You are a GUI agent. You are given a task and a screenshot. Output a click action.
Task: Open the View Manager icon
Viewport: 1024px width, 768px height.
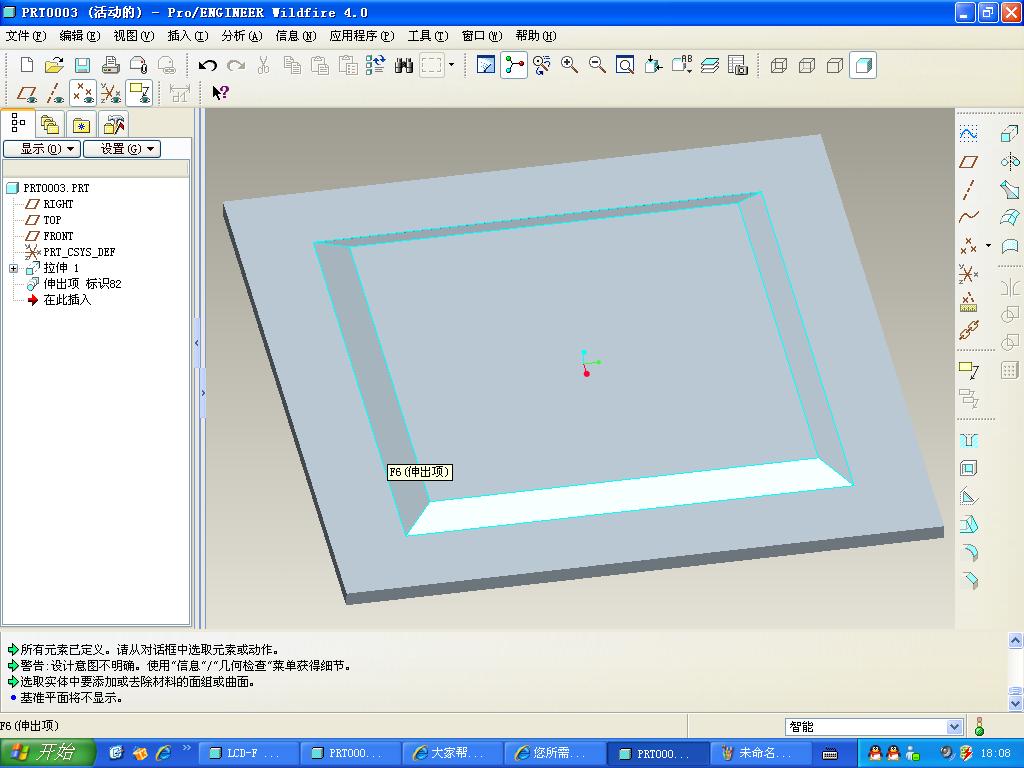pos(738,65)
